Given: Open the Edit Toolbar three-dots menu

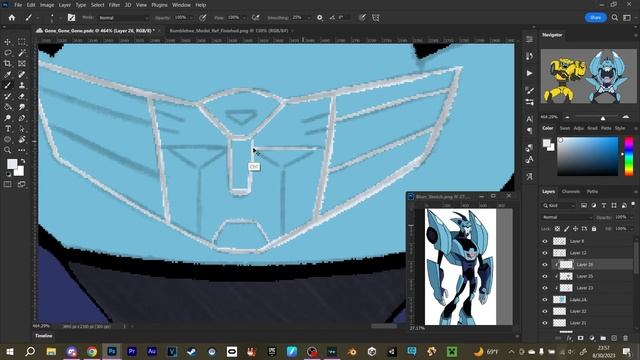Looking at the screenshot, I should pos(22,150).
